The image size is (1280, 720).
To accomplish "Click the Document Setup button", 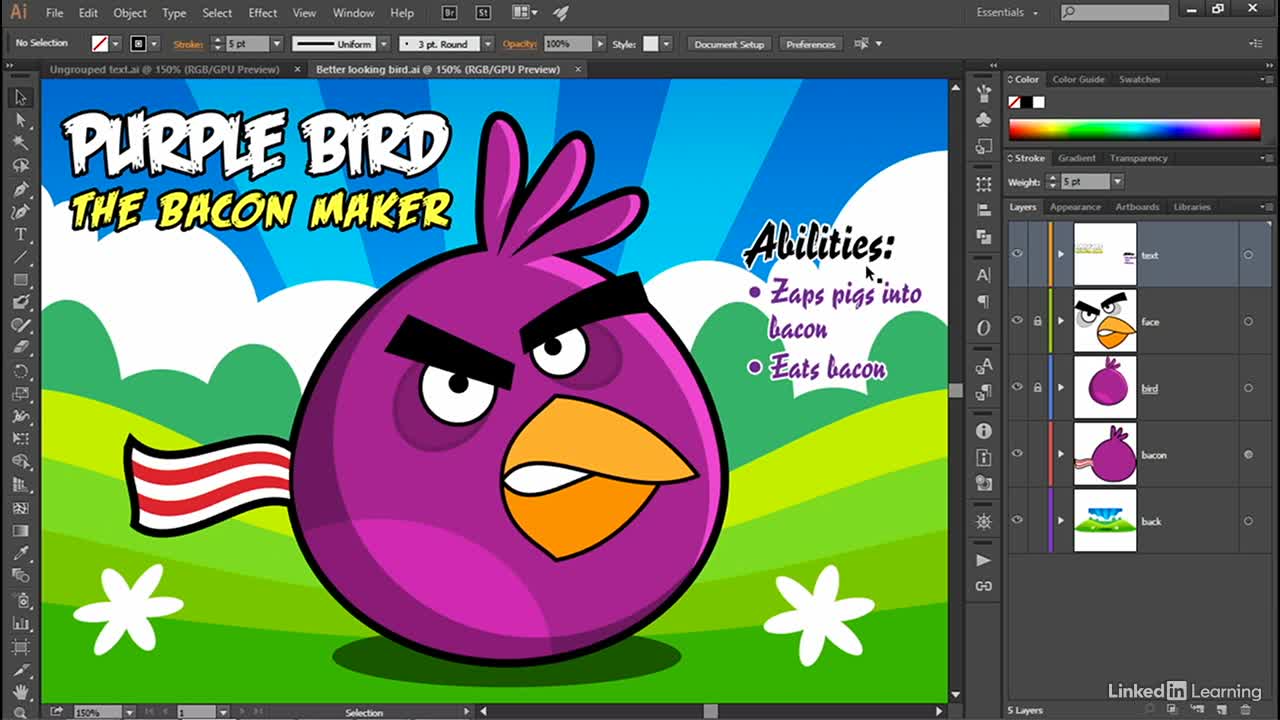I will 729,44.
